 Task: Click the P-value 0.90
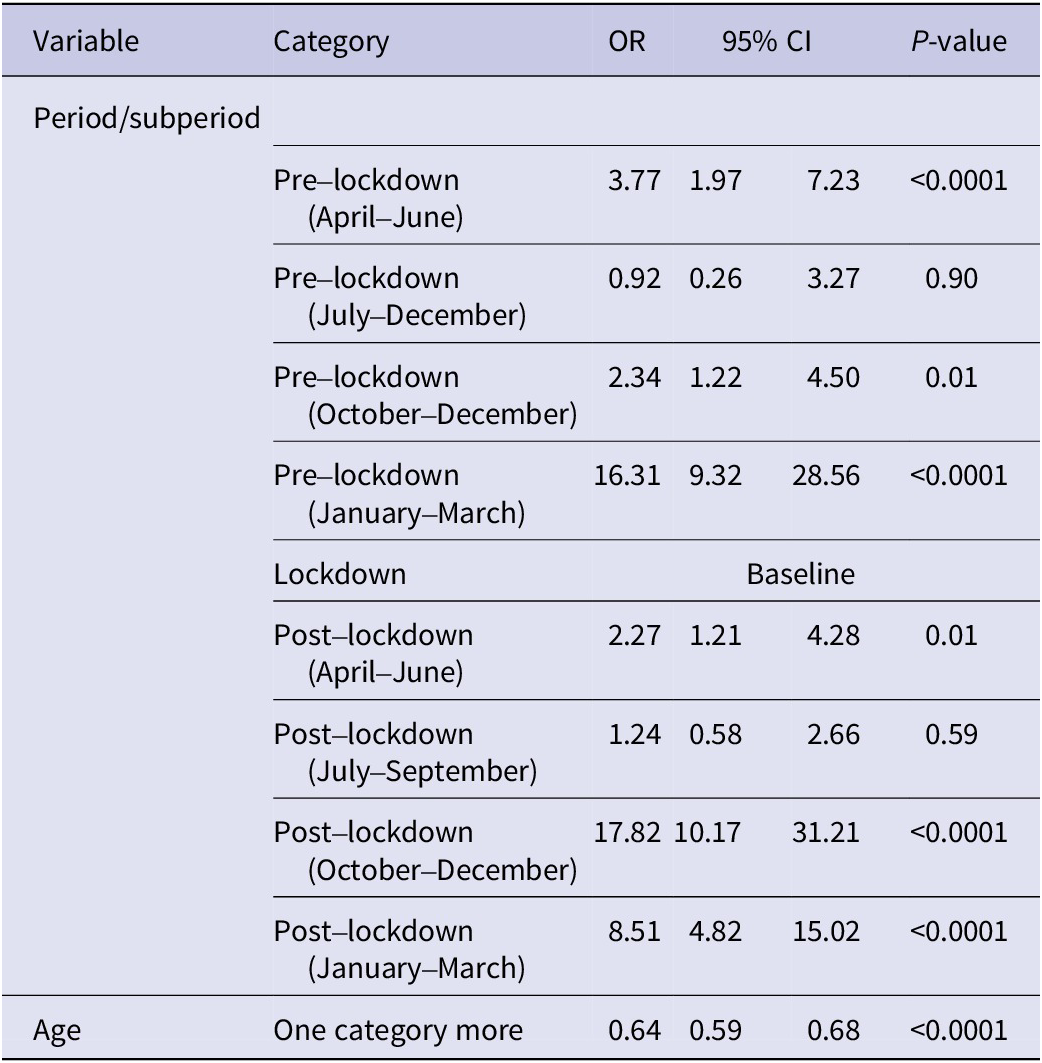click(x=951, y=278)
